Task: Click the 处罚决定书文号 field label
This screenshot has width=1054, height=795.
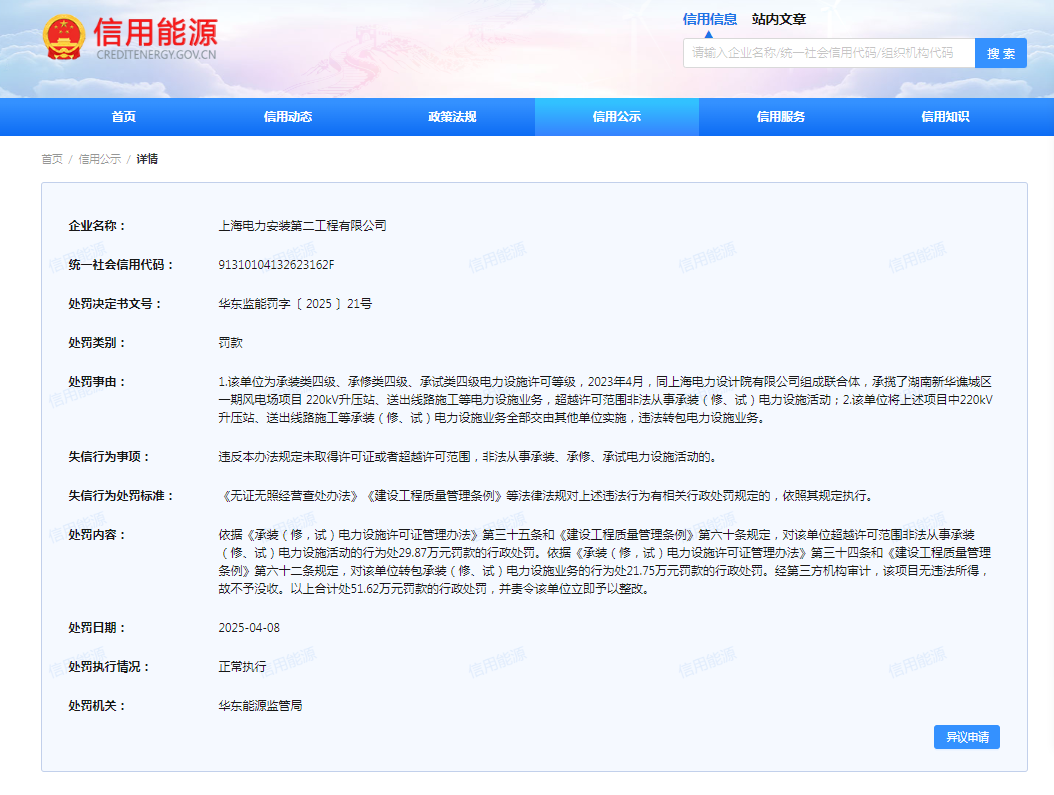Action: 115,304
